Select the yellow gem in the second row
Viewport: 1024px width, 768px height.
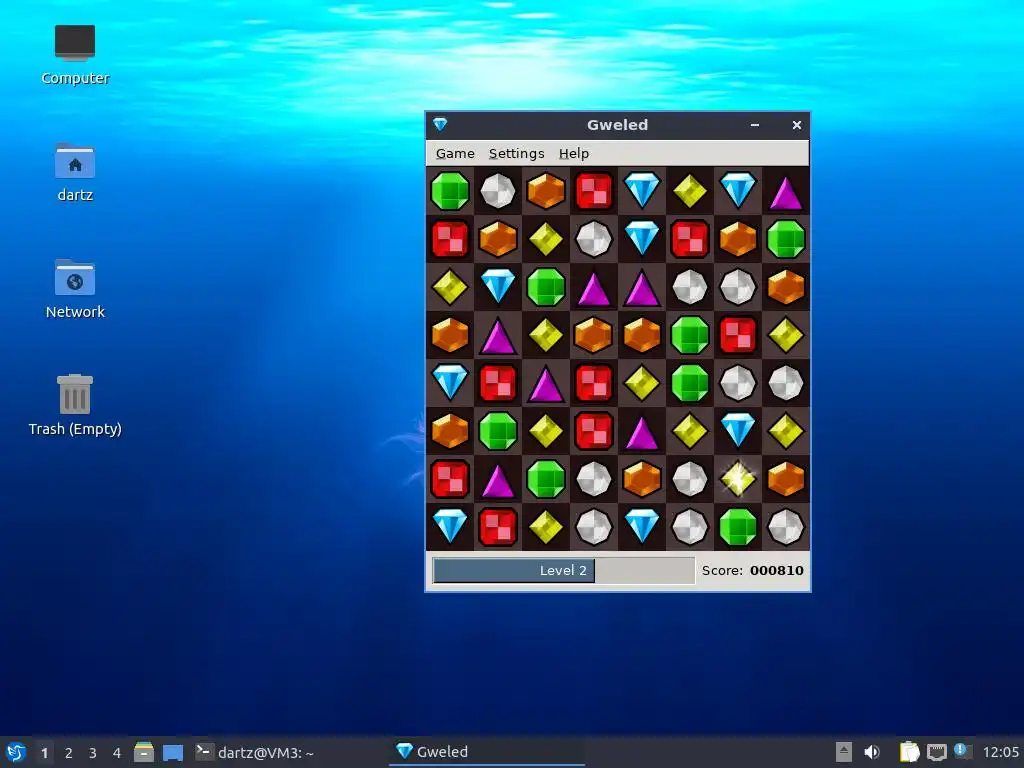tap(546, 239)
